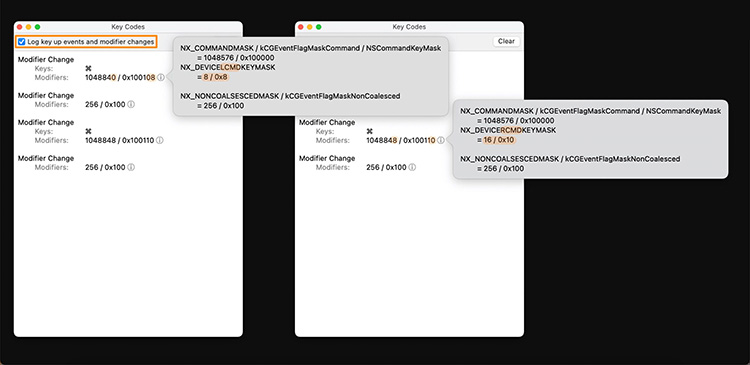Screen dimensions: 750x365
Task: Minimize the right Key Codes window
Action: pos(310,27)
